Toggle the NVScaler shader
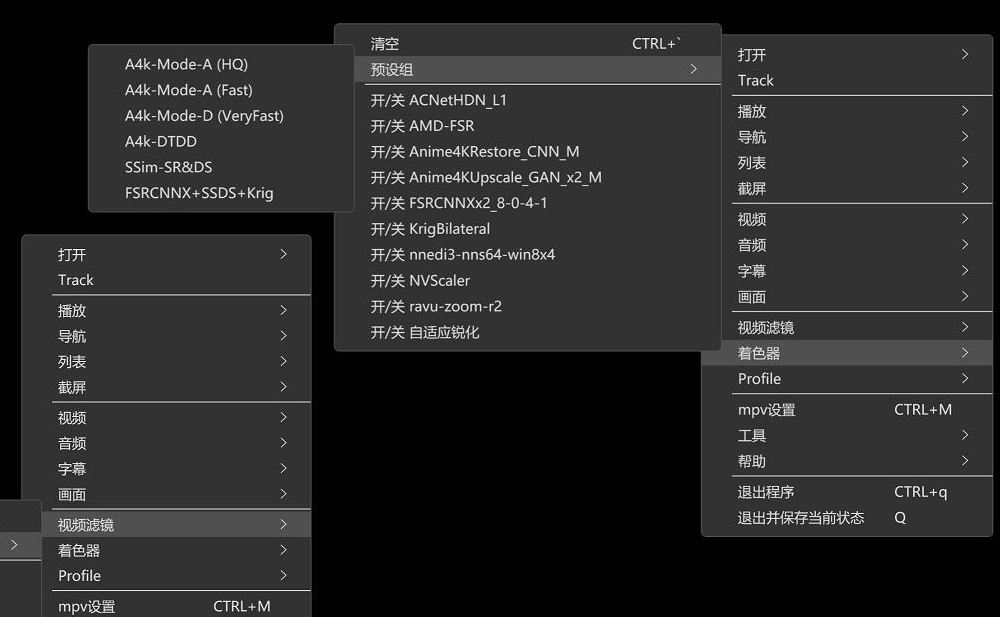Screen dimensions: 1000x617 420,281
